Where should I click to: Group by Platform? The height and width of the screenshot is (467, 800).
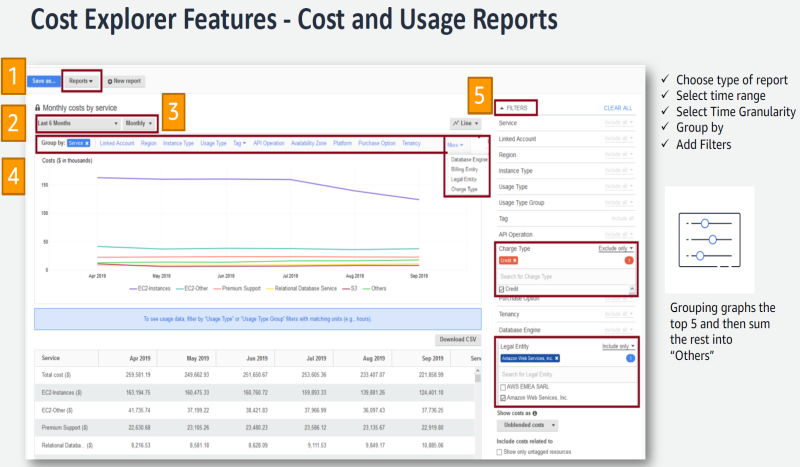tap(342, 143)
